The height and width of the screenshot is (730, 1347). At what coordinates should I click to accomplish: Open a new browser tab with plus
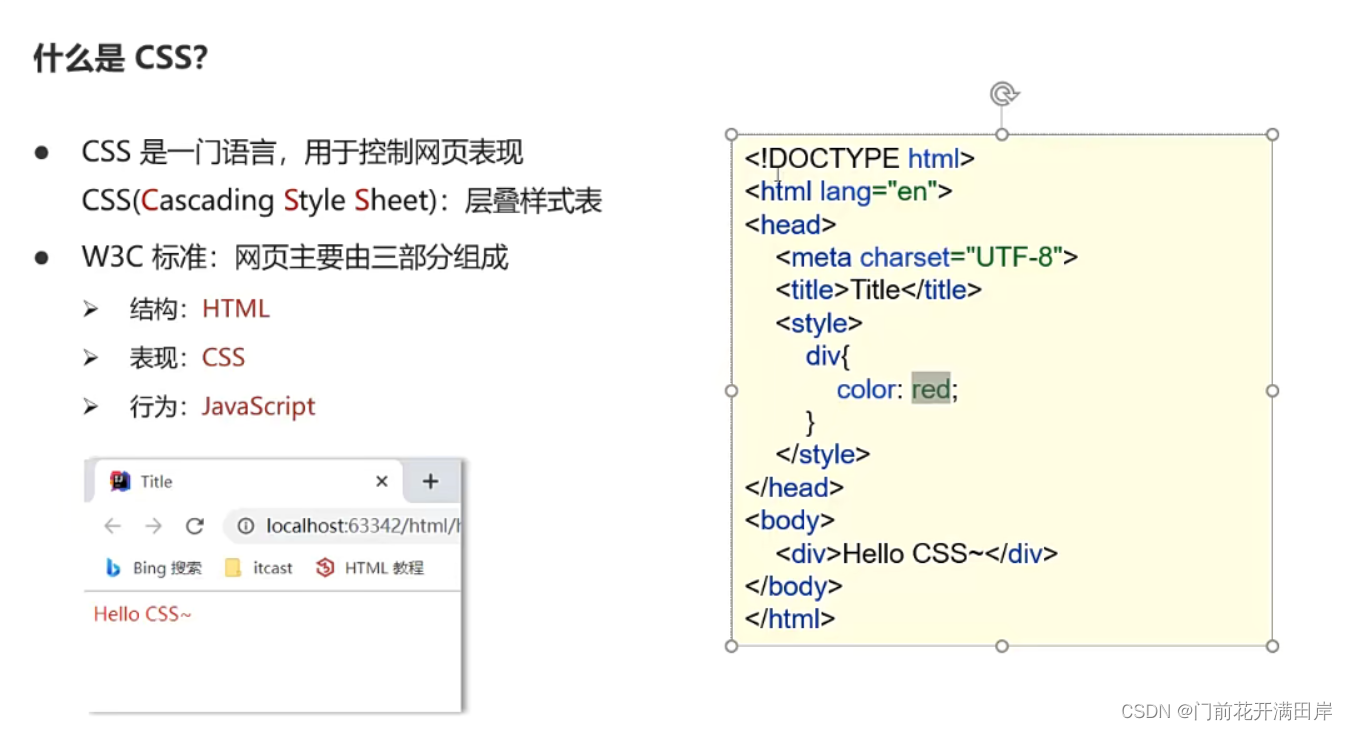[x=430, y=481]
